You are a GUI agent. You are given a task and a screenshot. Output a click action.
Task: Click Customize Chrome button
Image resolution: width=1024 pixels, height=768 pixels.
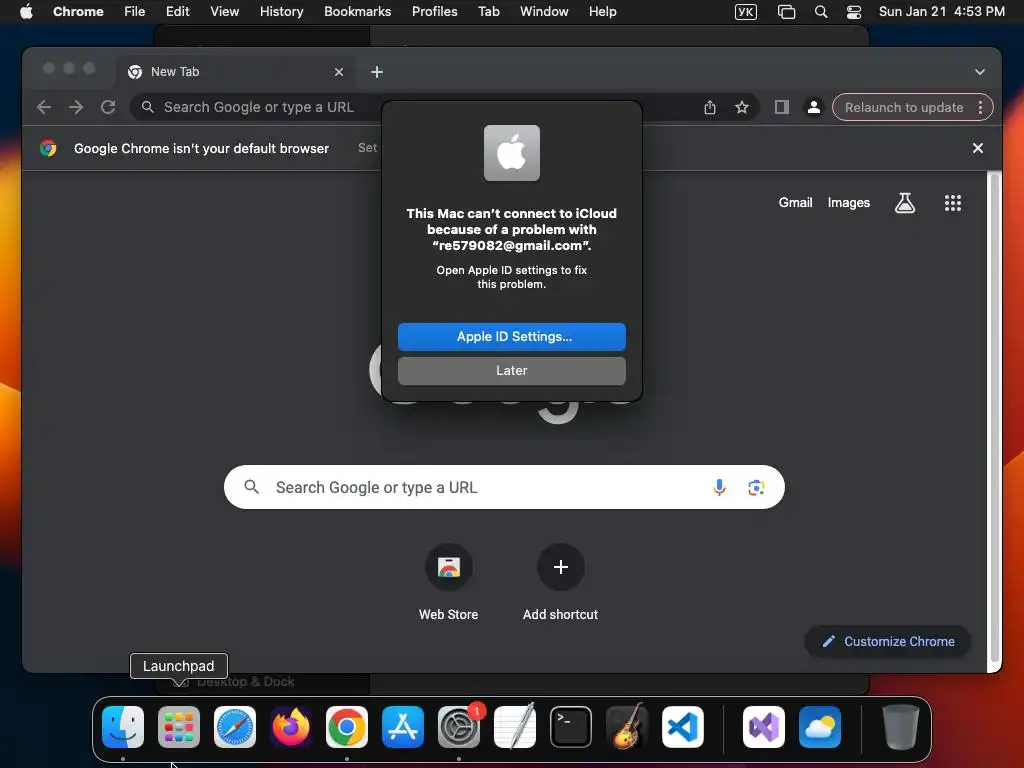coord(888,641)
